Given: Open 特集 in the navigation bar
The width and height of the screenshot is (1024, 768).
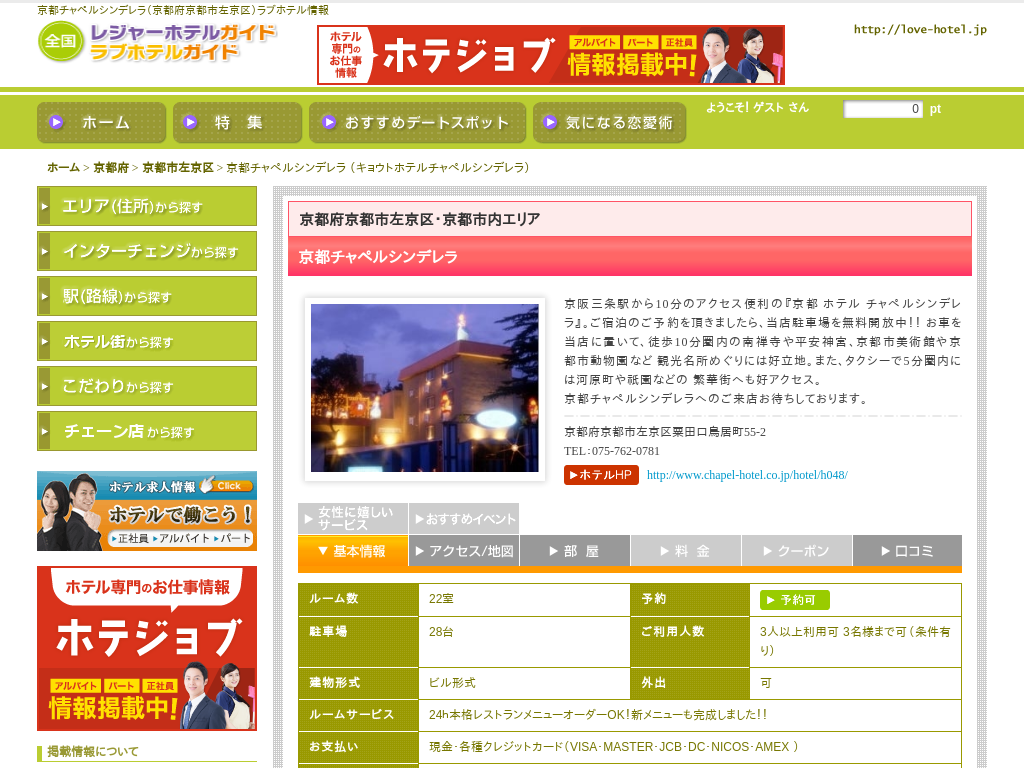Looking at the screenshot, I should [x=237, y=122].
